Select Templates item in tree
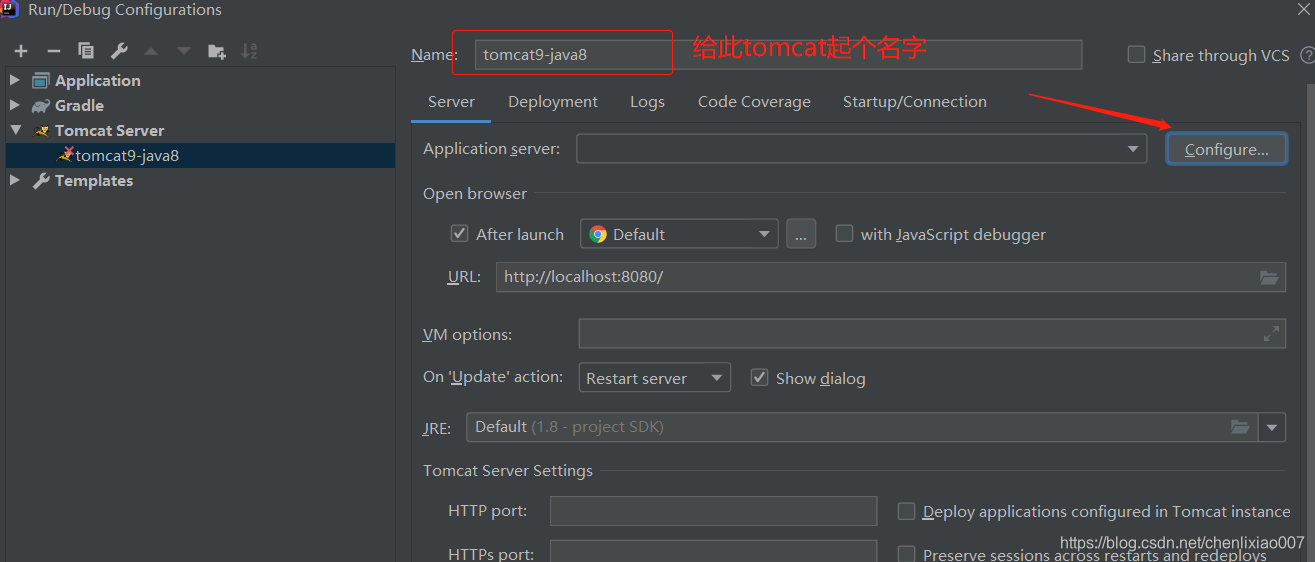The width and height of the screenshot is (1315, 562). point(94,180)
